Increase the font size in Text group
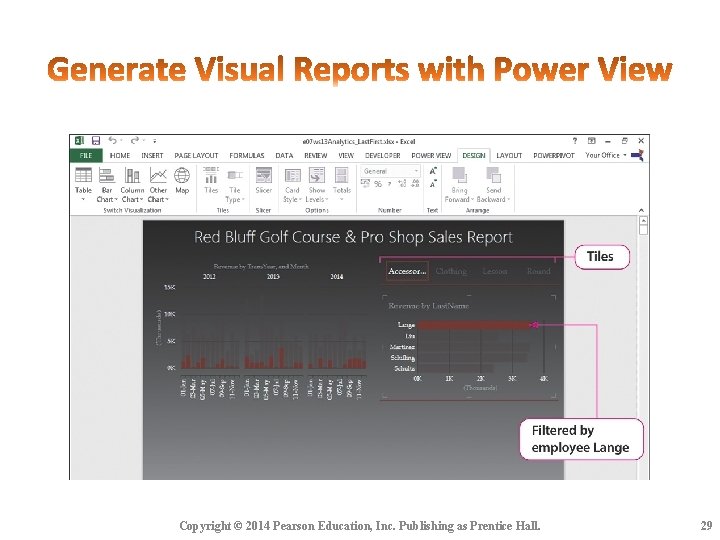This screenshot has width=720, height=540. pos(433,171)
